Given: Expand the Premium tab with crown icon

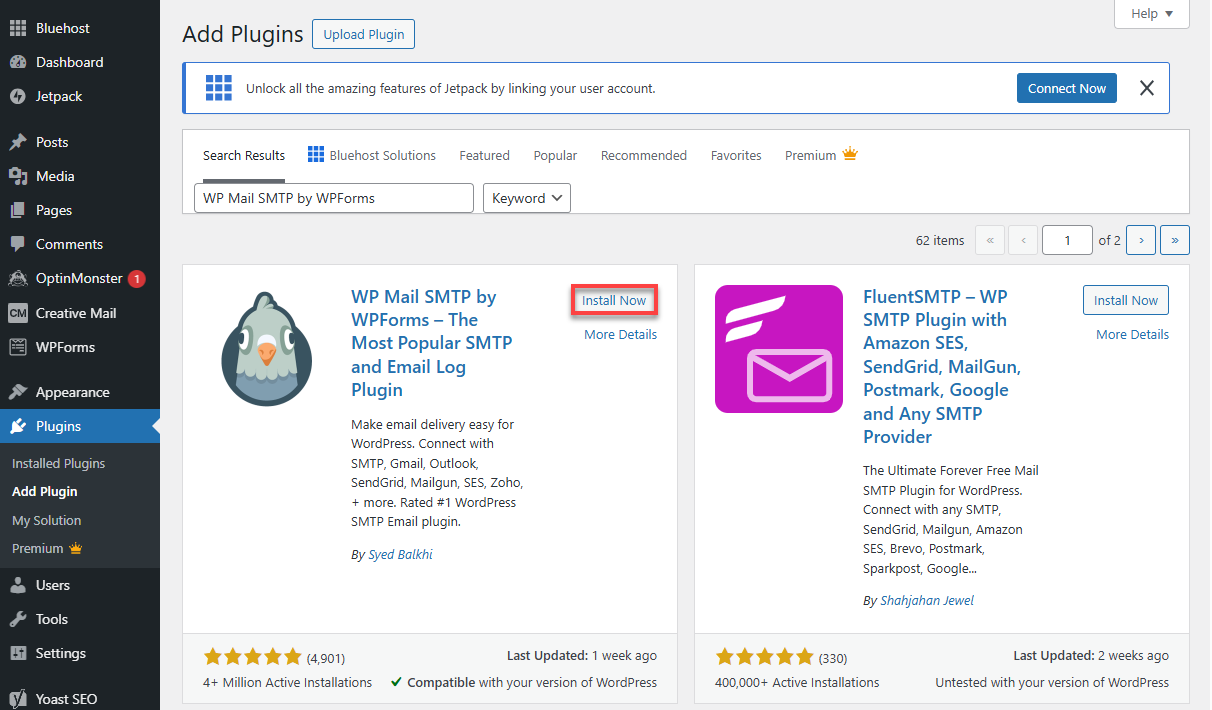Looking at the screenshot, I should pos(820,155).
